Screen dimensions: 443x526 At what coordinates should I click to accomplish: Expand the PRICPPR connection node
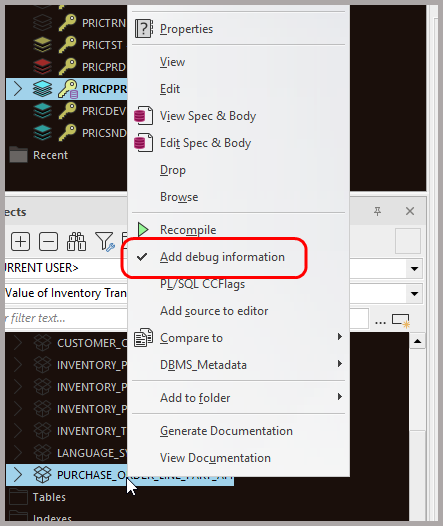pos(18,89)
